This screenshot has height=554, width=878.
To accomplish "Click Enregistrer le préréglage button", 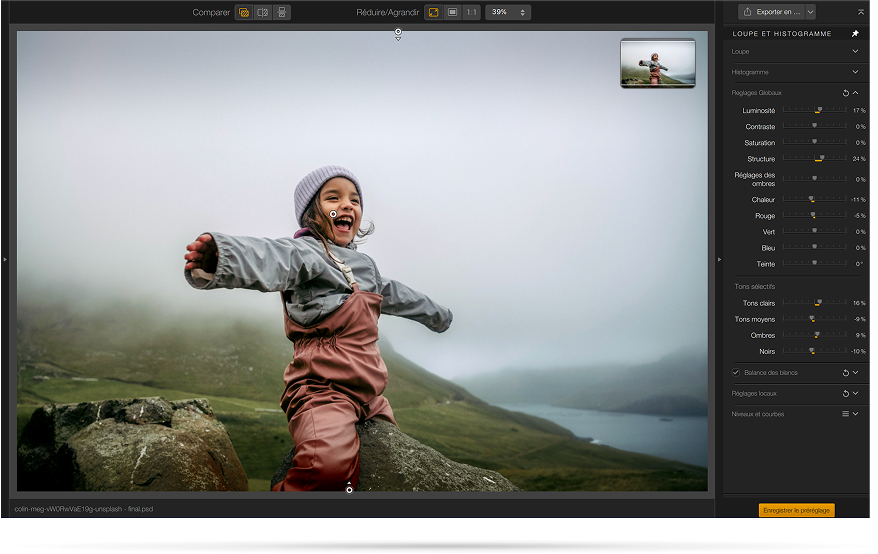I will 796,510.
